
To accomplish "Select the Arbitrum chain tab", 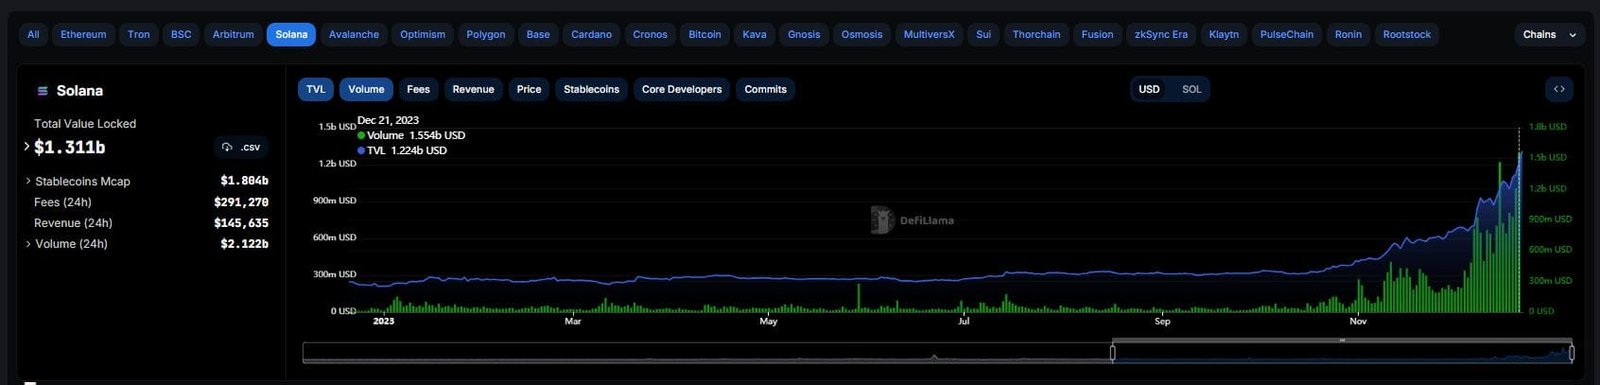I will [x=233, y=34].
